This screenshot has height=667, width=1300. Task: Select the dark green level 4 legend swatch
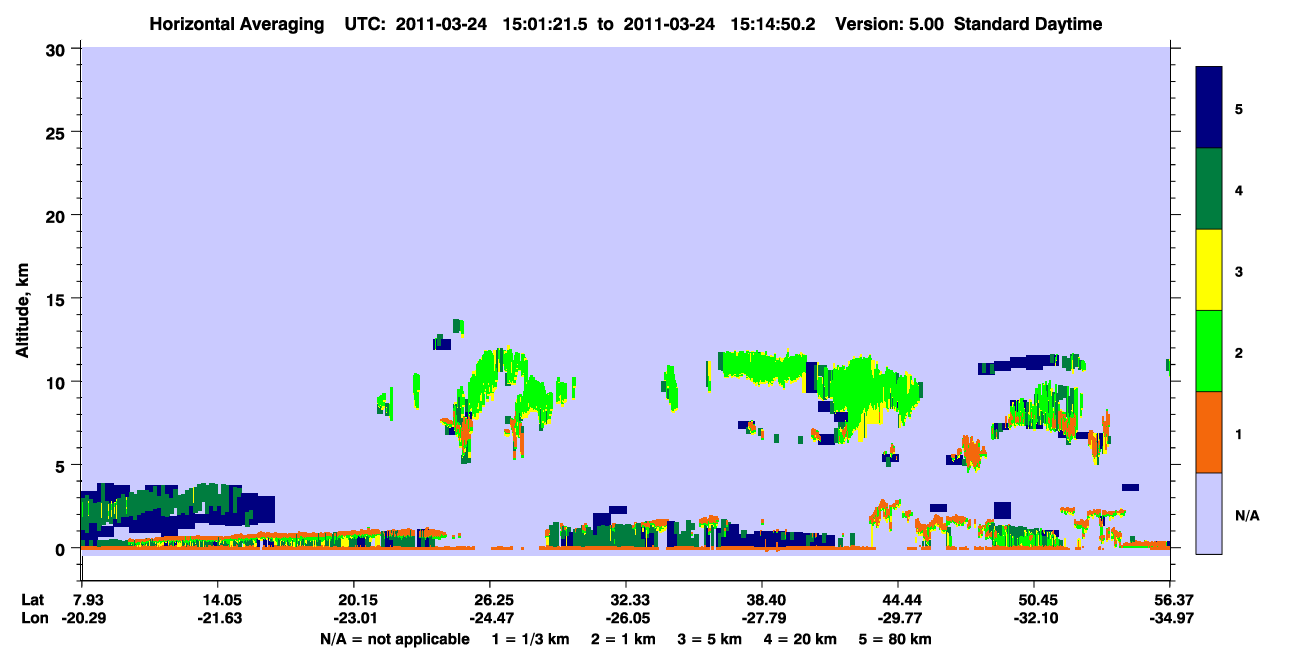(x=1210, y=189)
